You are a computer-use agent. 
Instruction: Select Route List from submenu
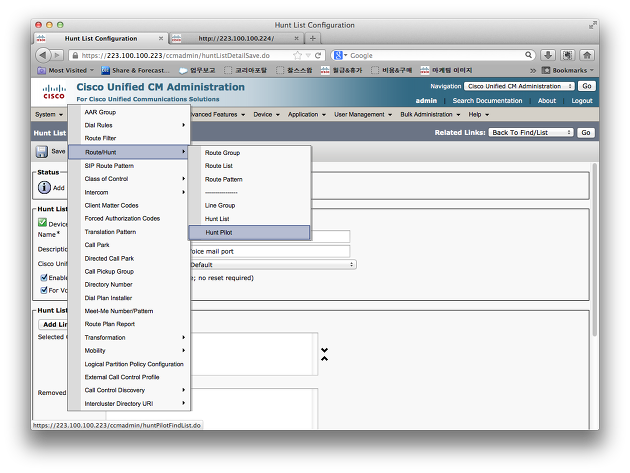click(x=249, y=166)
